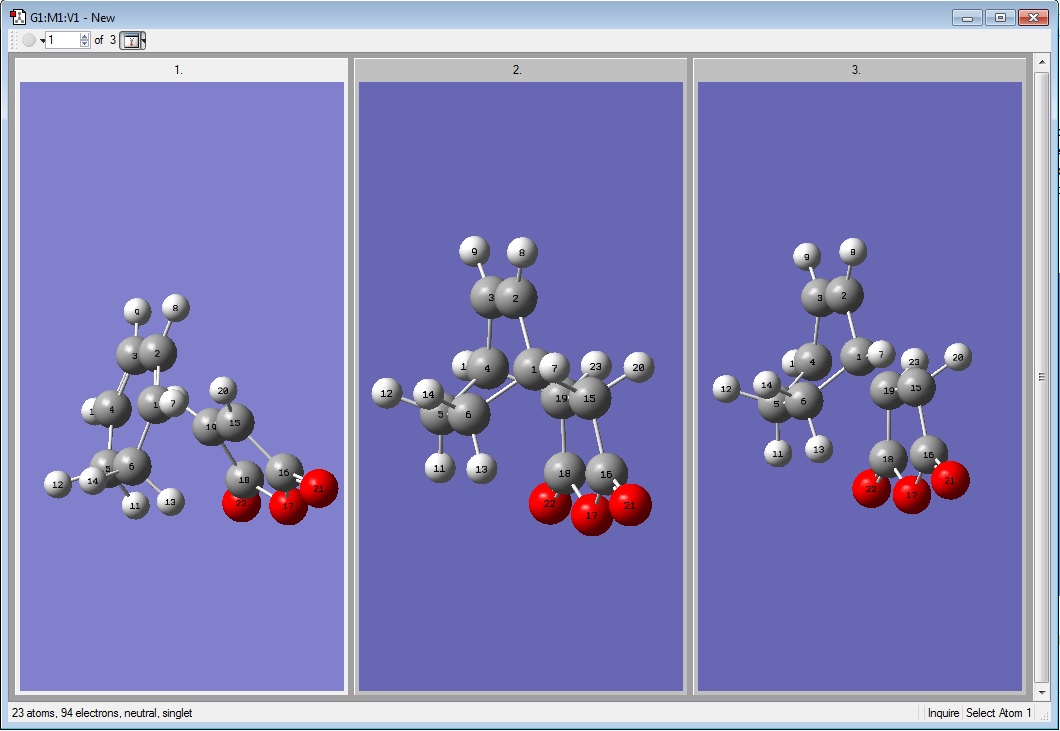
Task: Select hydrogen atom 11 in frame 2
Action: point(439,467)
